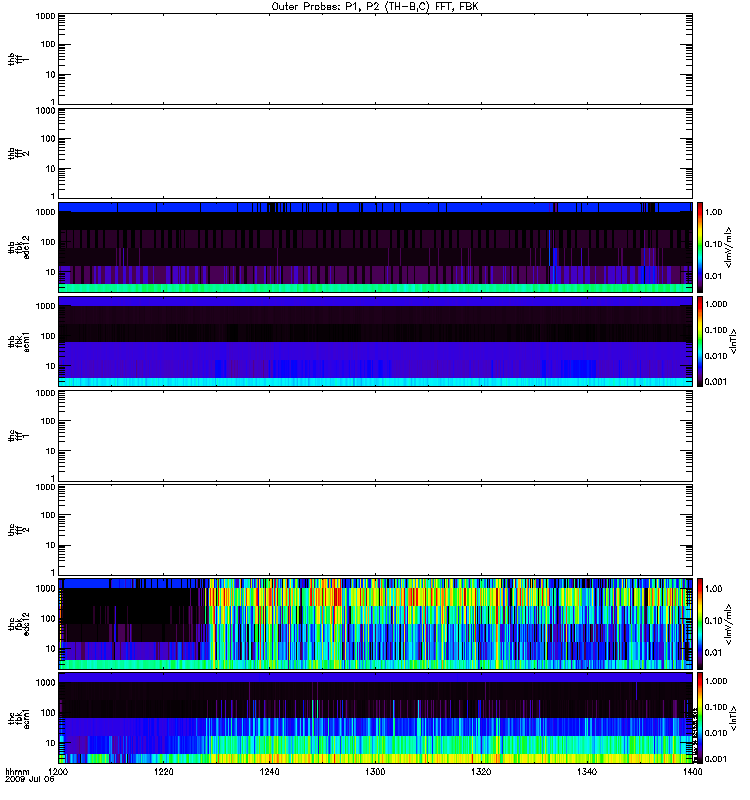This screenshot has width=750, height=800.
Task: Click the "0.01" value on thb edc12 color bar
Action: click(x=713, y=276)
